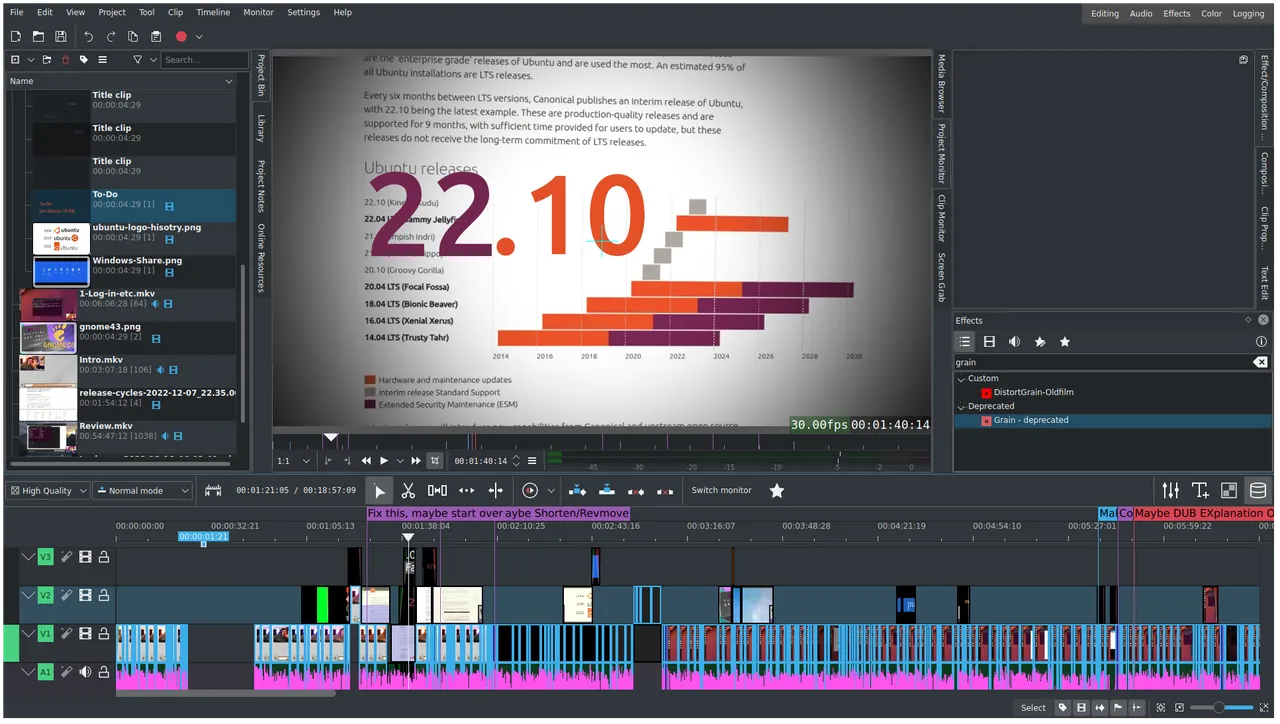
Task: Click the Paste icon in main toolbar
Action: (x=156, y=37)
